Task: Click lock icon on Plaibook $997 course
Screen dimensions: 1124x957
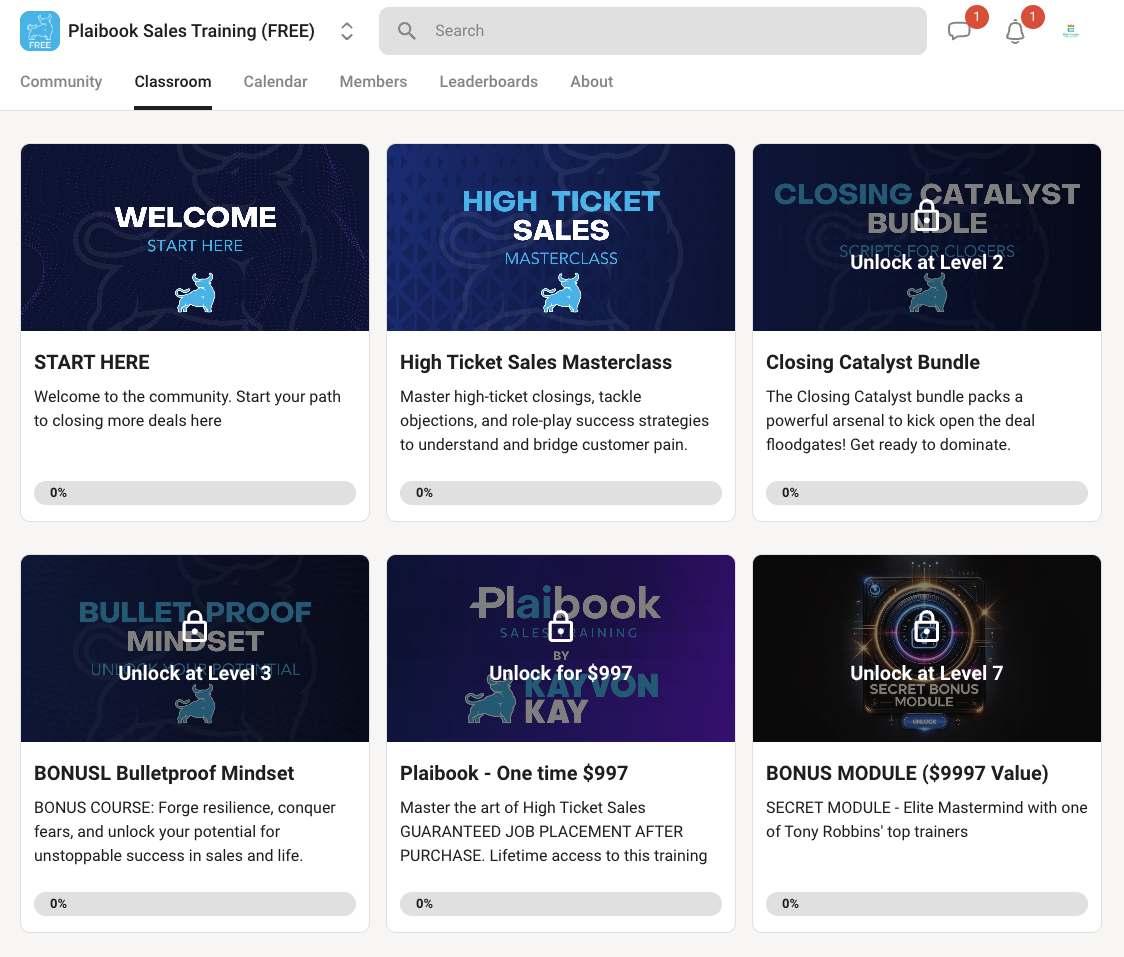Action: (561, 627)
